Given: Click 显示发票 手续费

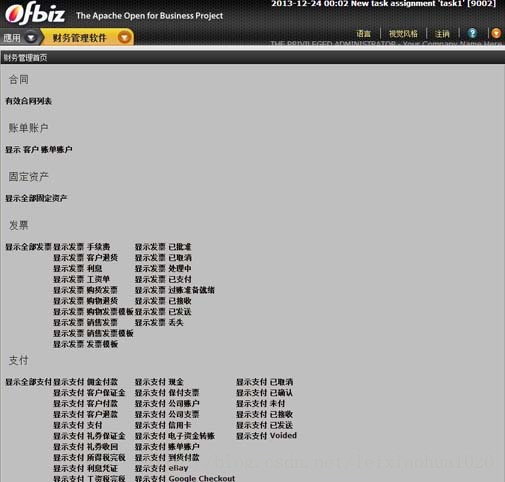Looking at the screenshot, I should coord(82,247).
